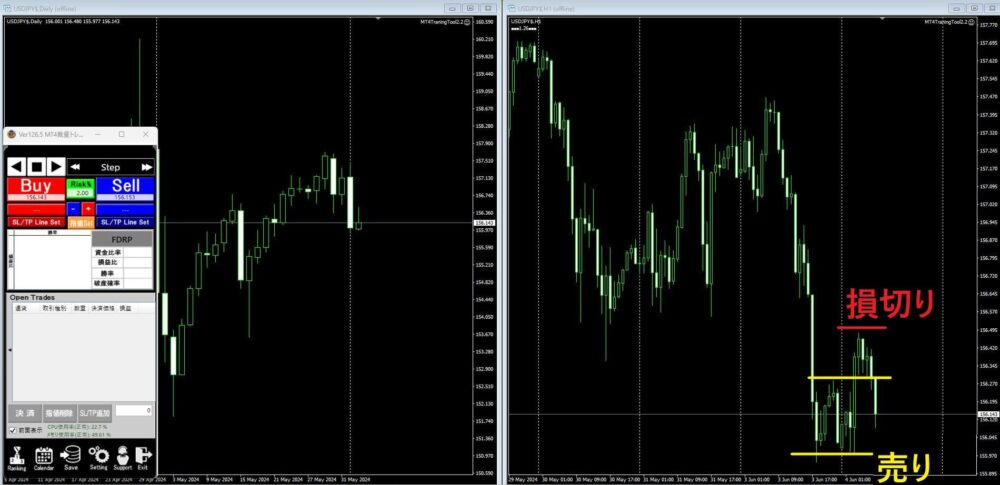1000x485 pixels.
Task: Minimize the USDJPY H1 chart window
Action: [956, 8]
